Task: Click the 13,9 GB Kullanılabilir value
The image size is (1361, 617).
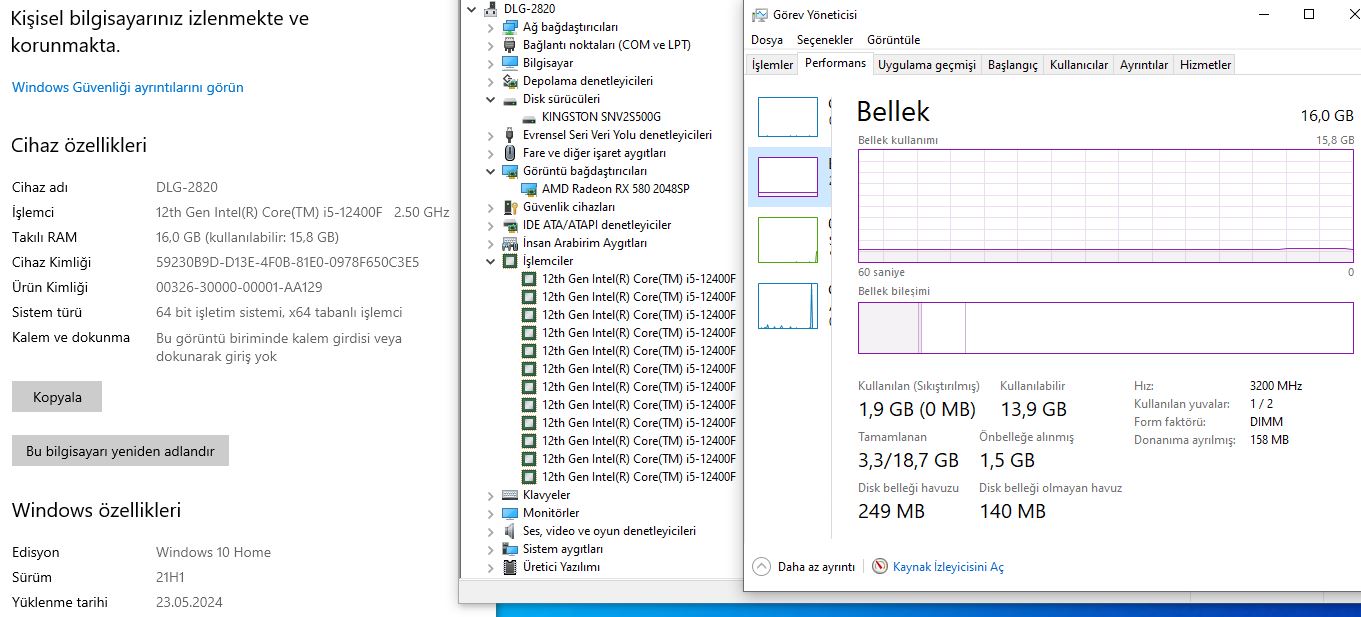Action: click(1034, 409)
